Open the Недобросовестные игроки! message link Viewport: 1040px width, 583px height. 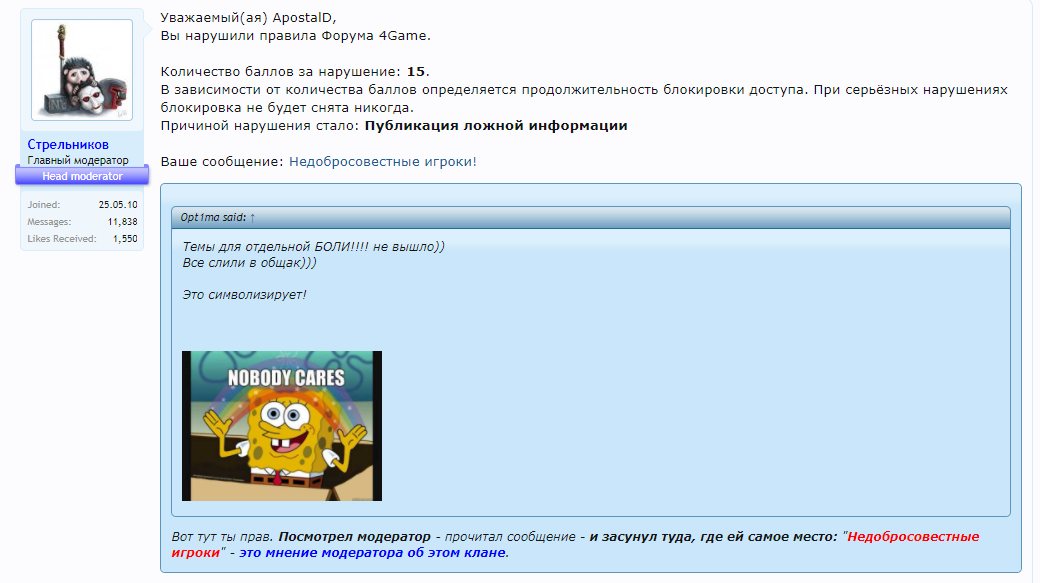click(x=383, y=162)
